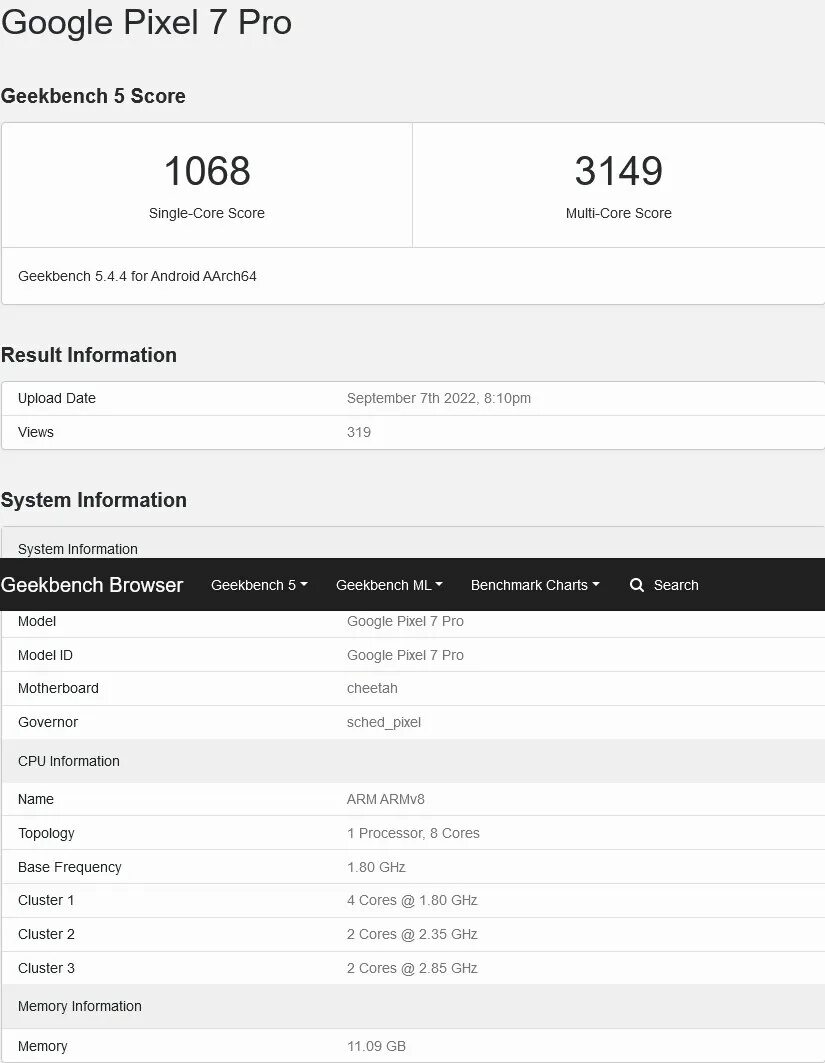
Task: Click the Model ID row label
Action: point(45,655)
